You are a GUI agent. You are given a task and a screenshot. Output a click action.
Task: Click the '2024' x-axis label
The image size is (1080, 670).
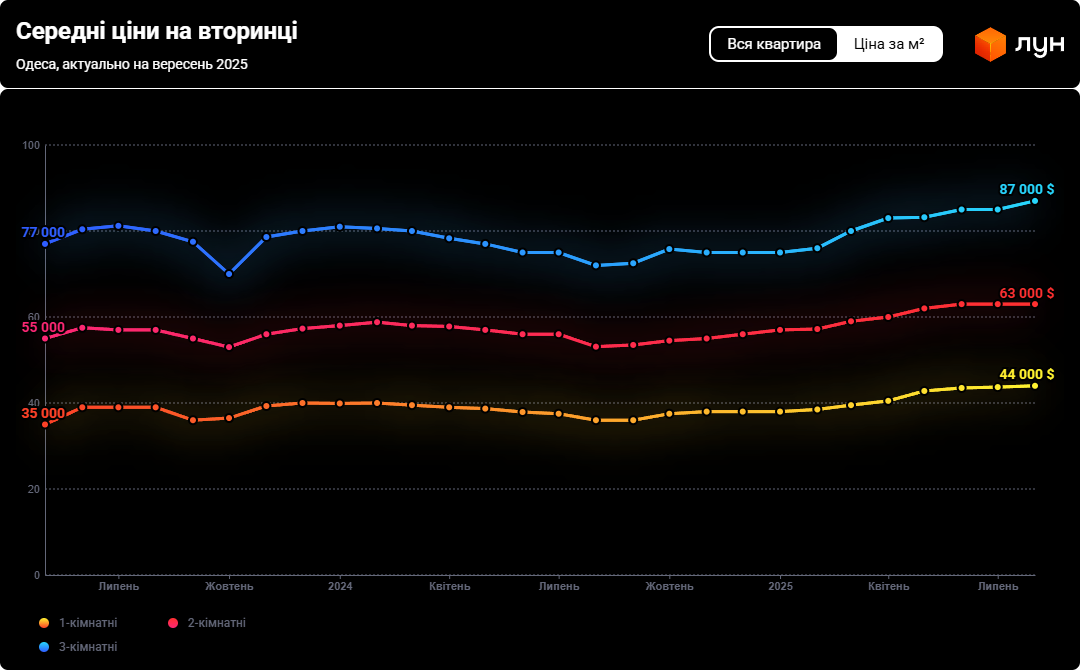click(x=340, y=586)
